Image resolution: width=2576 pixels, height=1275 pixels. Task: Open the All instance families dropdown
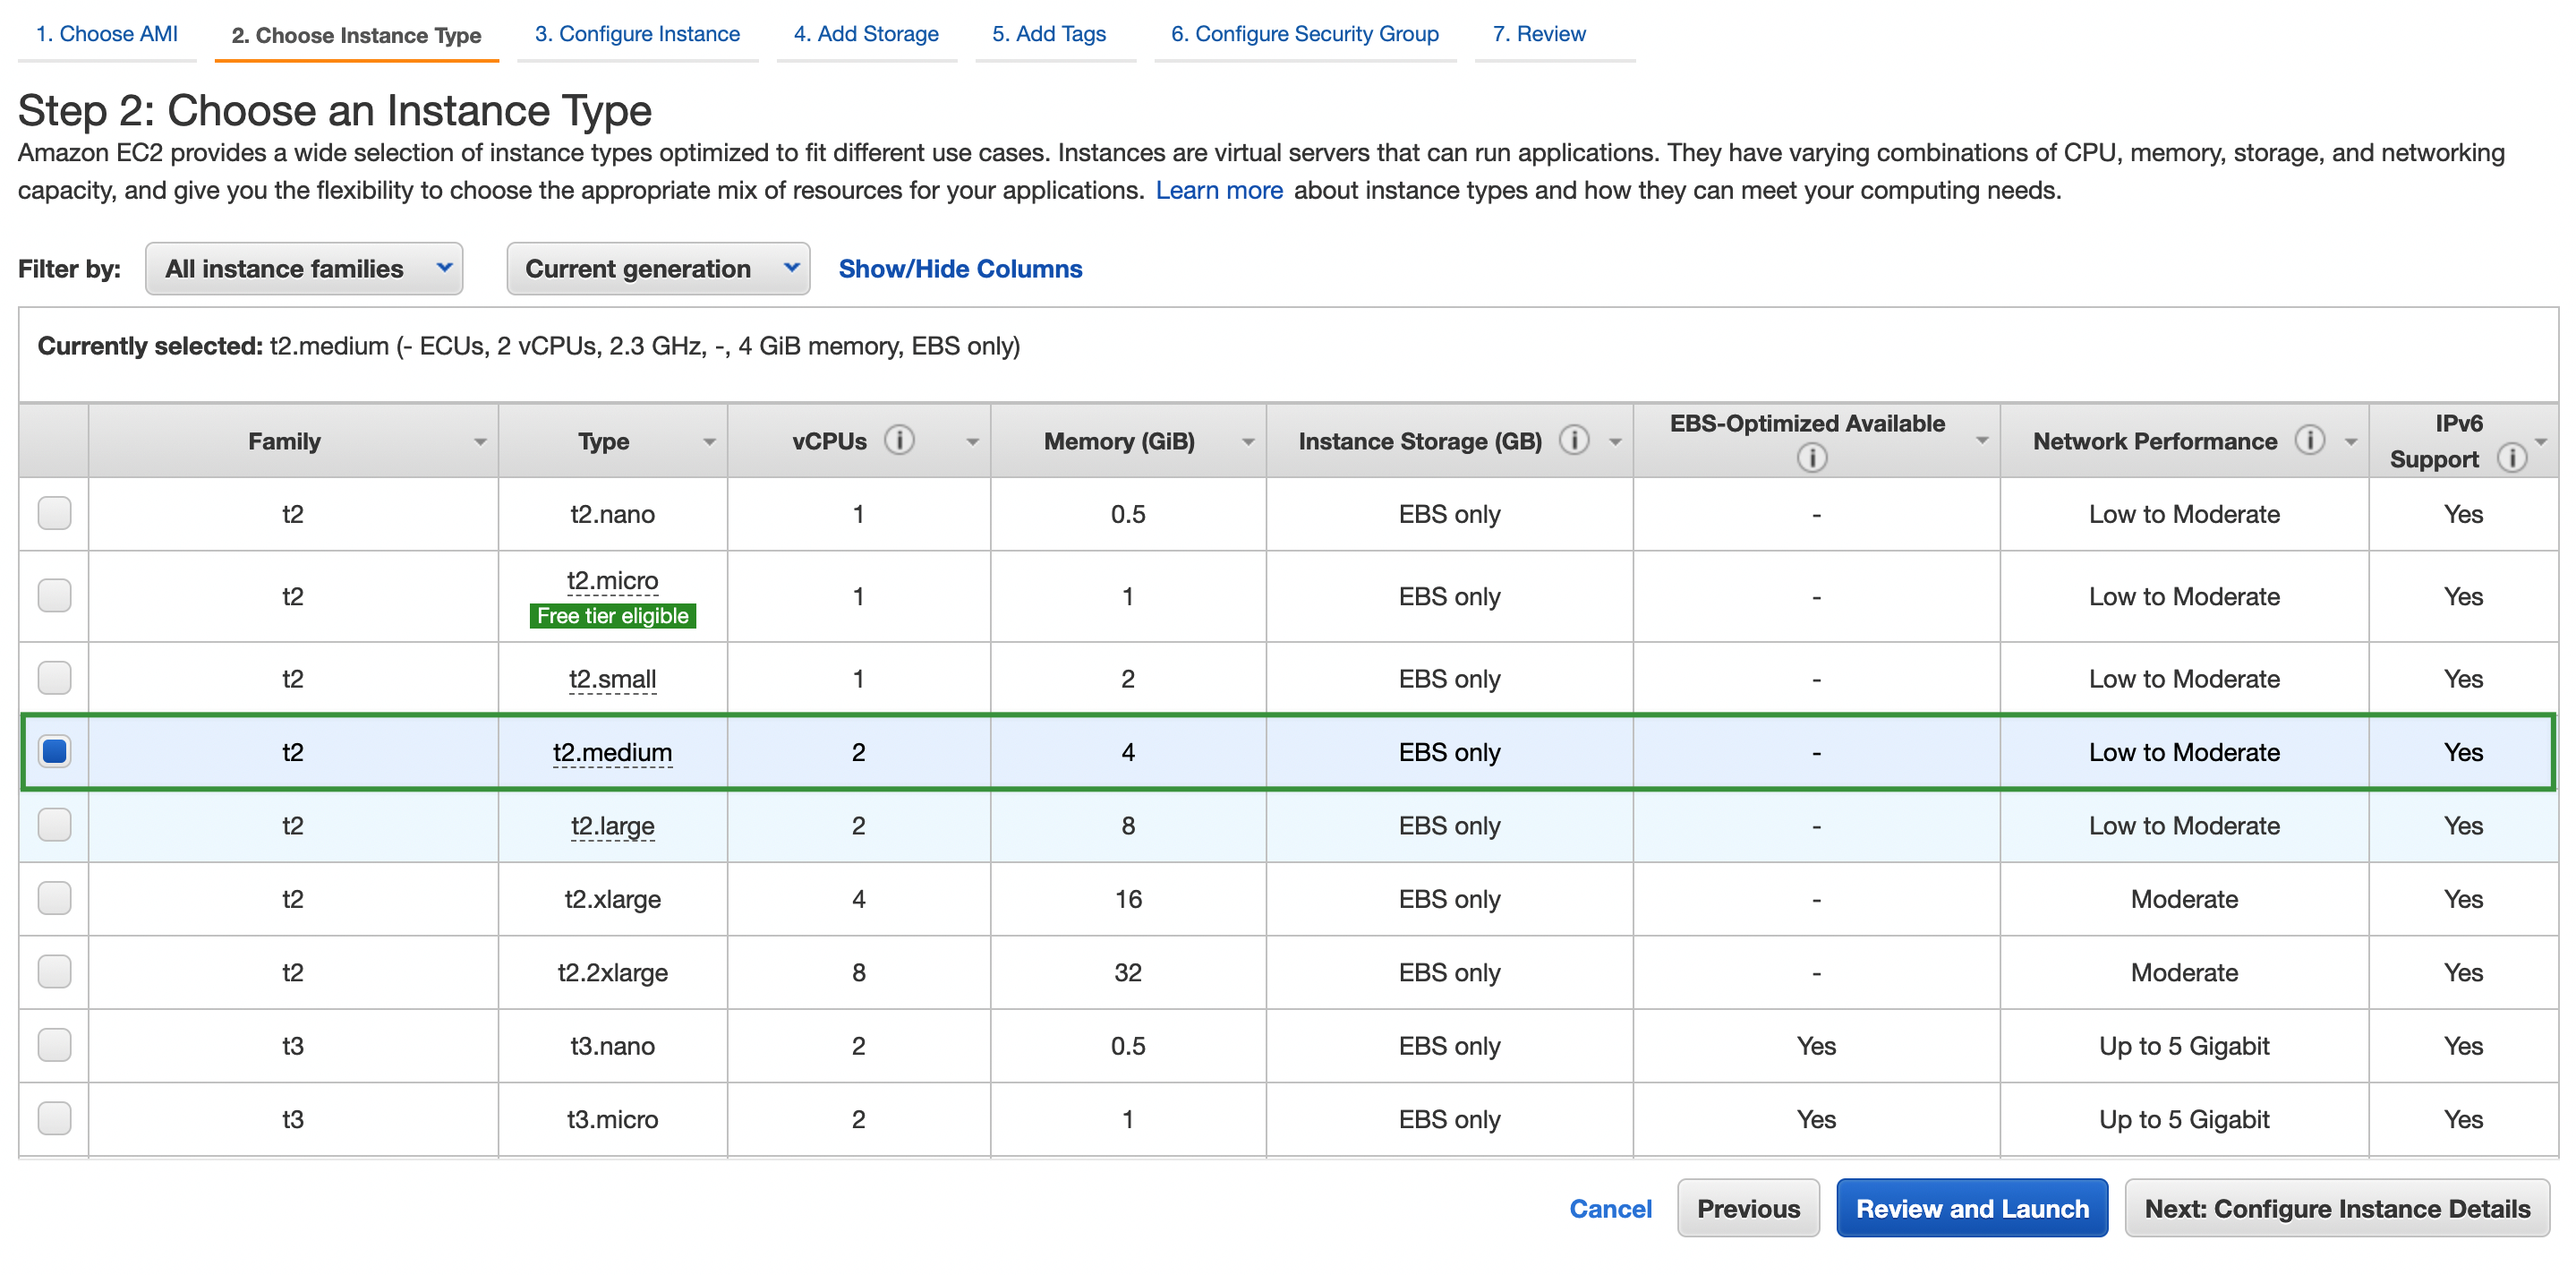303,269
